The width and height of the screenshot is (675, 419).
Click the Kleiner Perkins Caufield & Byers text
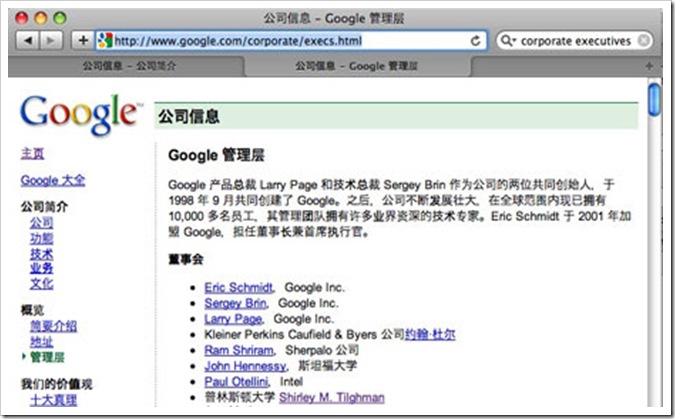291,334
